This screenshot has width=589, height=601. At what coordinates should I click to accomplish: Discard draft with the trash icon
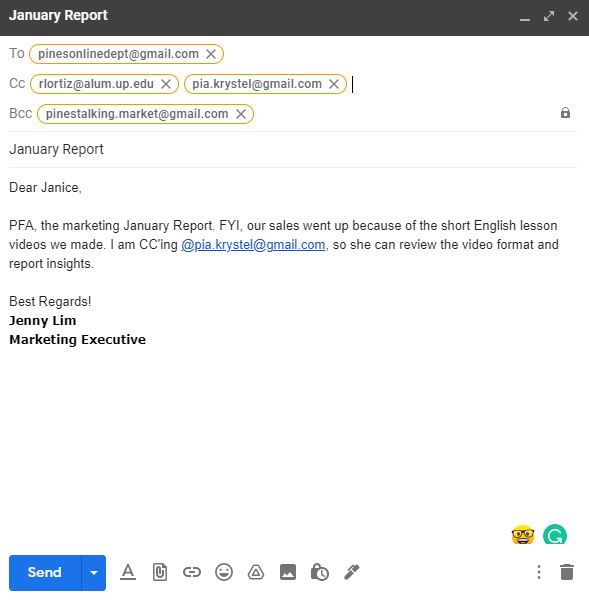pyautogui.click(x=567, y=572)
